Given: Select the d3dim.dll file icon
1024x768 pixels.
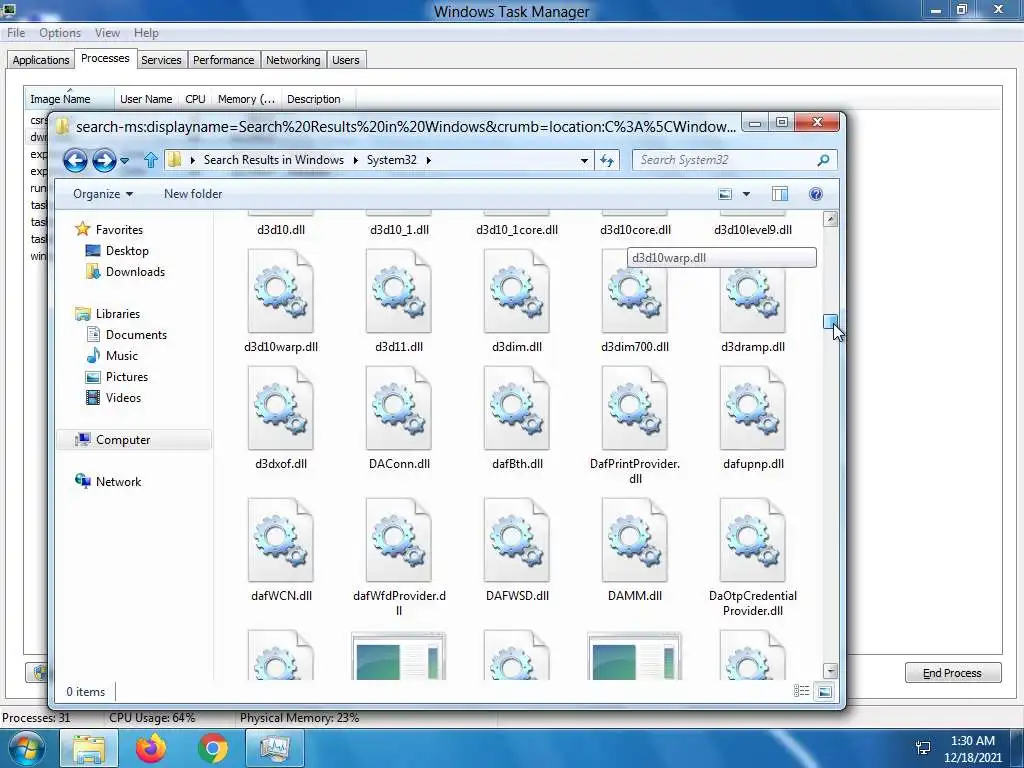Looking at the screenshot, I should [x=517, y=291].
